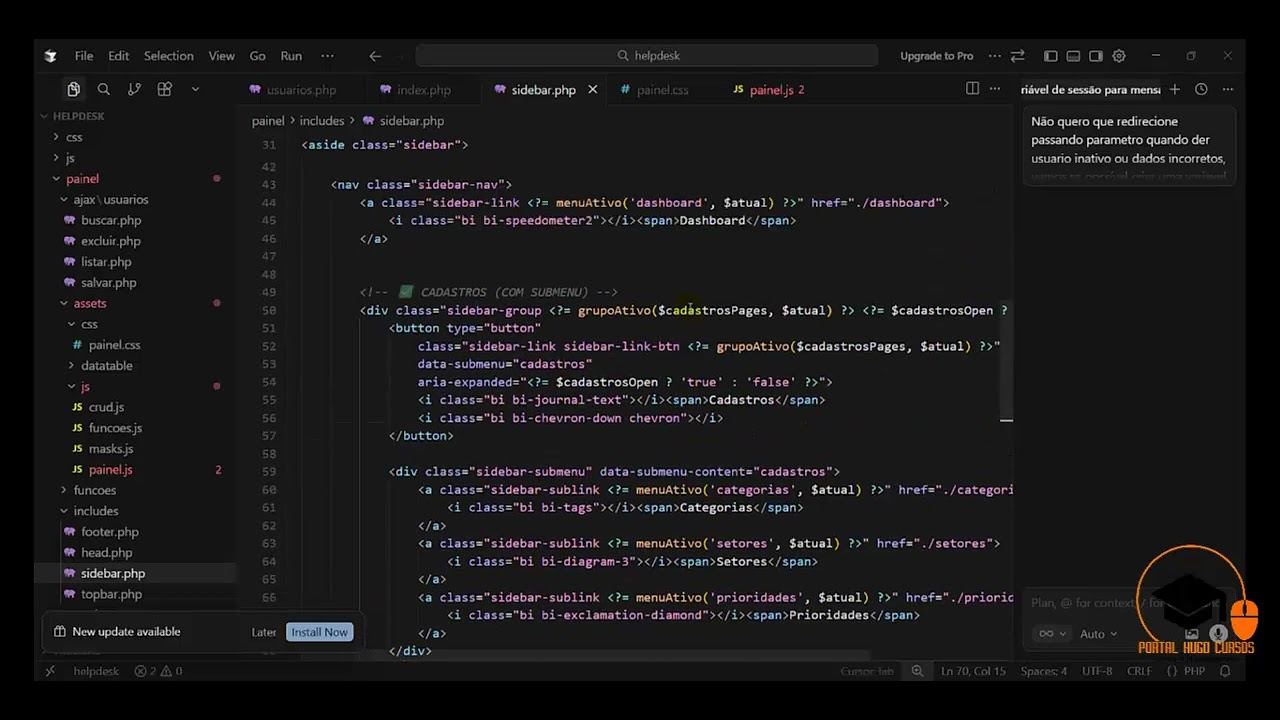Viewport: 1280px width, 720px height.
Task: Open the Go menu
Action: coord(257,56)
